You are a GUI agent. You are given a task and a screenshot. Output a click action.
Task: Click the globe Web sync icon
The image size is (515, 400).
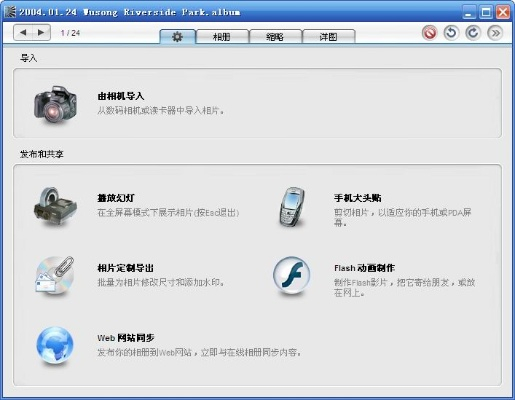(x=55, y=345)
